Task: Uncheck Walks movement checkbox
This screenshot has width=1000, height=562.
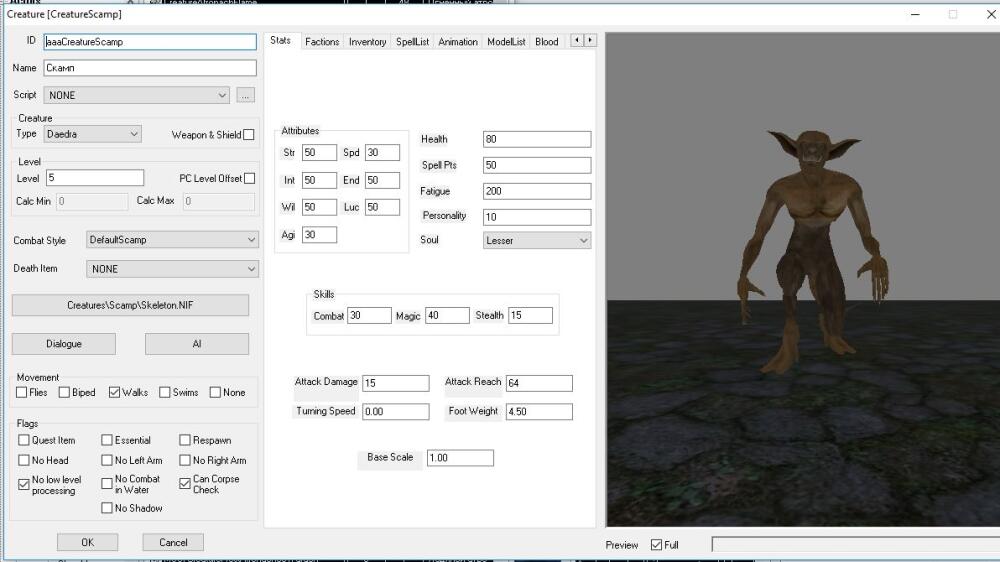Action: (114, 392)
